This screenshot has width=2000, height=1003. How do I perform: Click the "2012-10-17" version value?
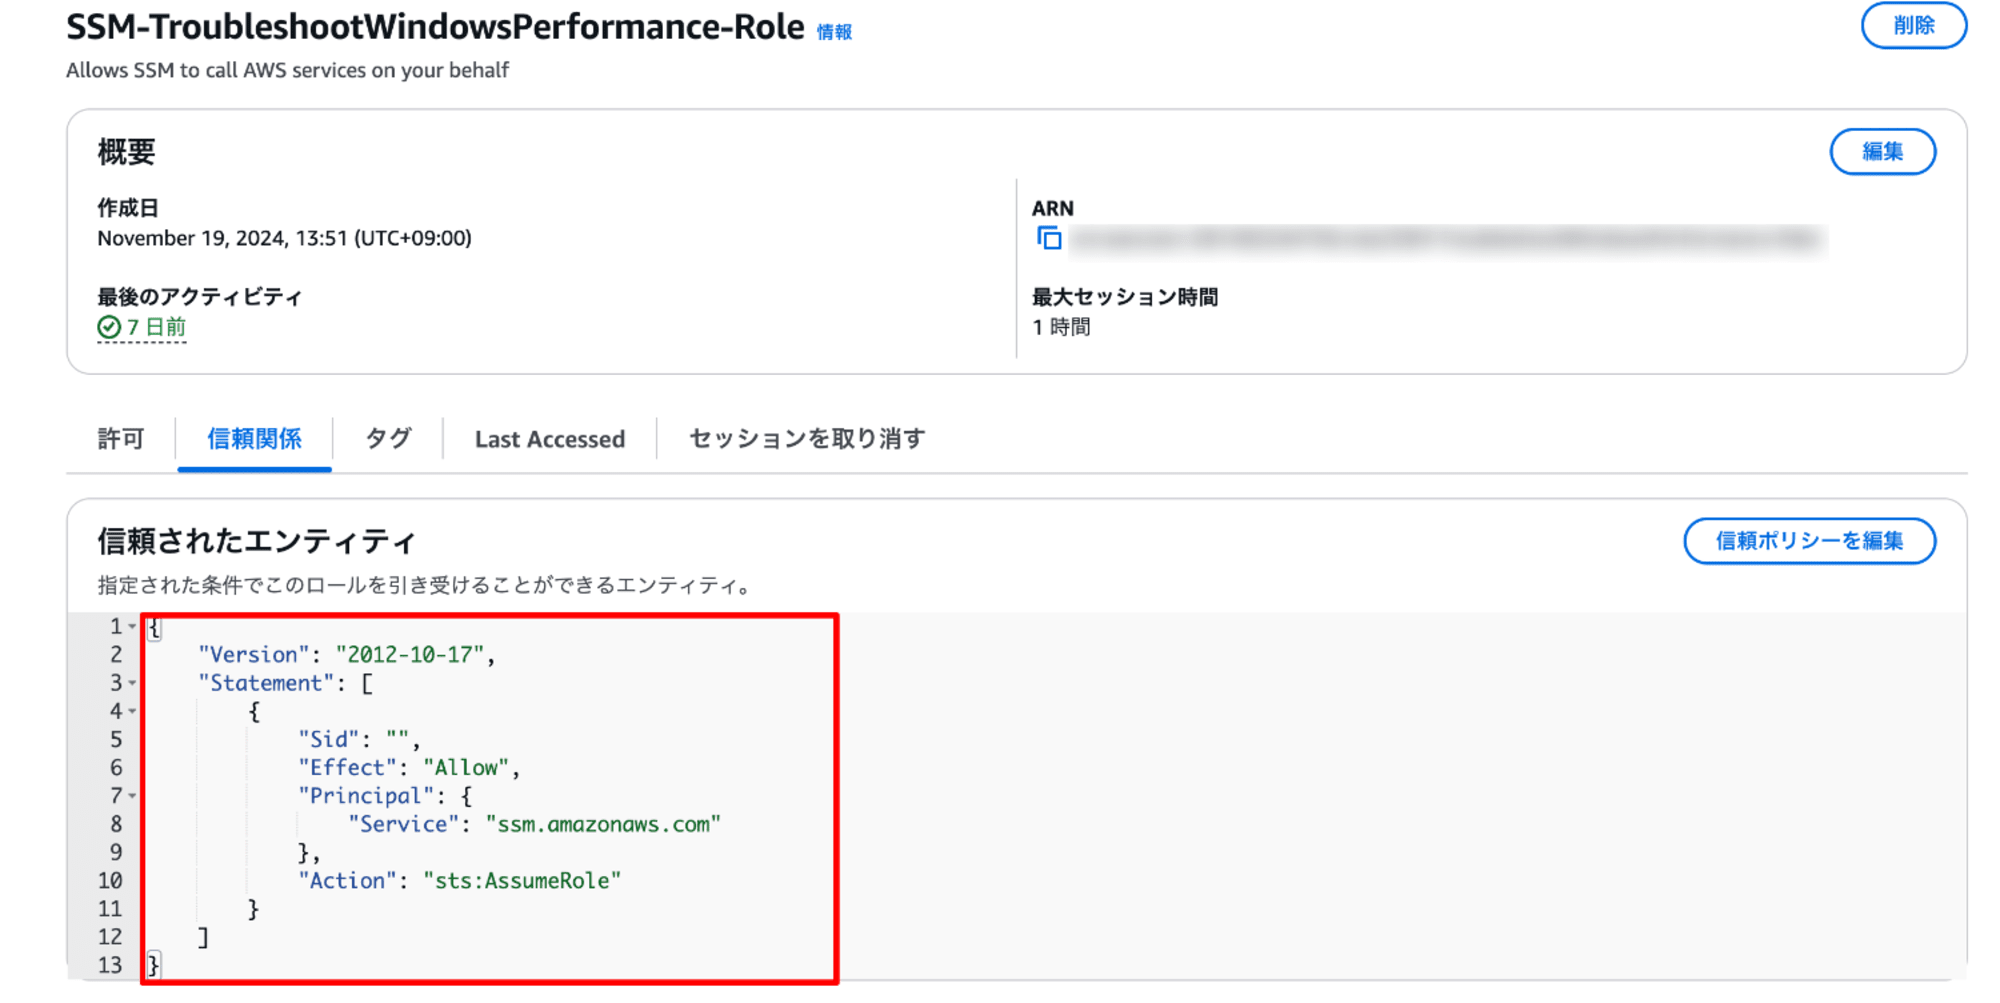coord(410,655)
